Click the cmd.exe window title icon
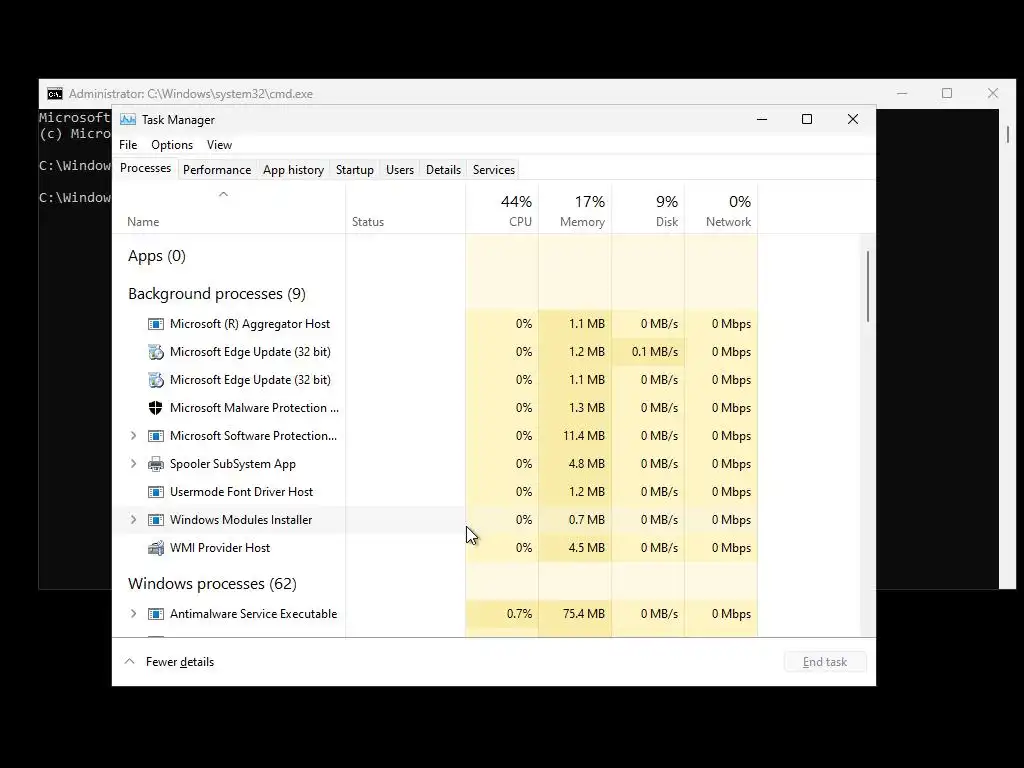This screenshot has height=768, width=1024. (55, 94)
